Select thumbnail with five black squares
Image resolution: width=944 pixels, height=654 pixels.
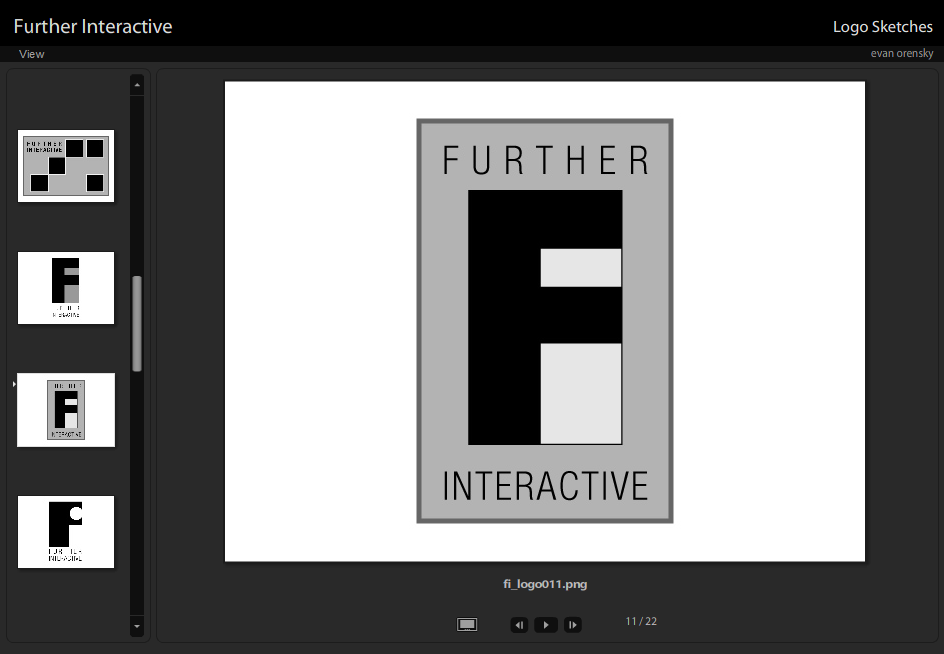click(x=66, y=166)
